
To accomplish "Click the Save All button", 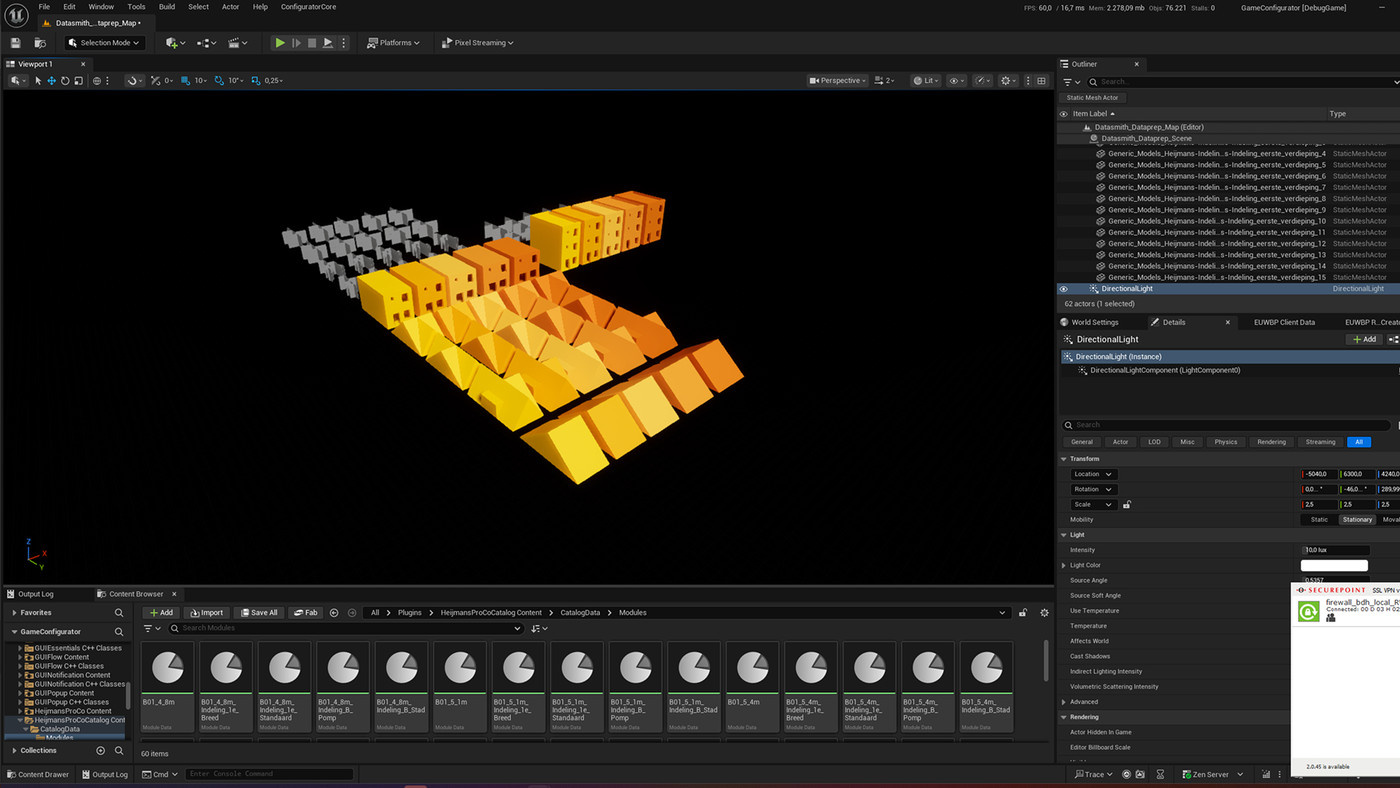I will pos(259,613).
